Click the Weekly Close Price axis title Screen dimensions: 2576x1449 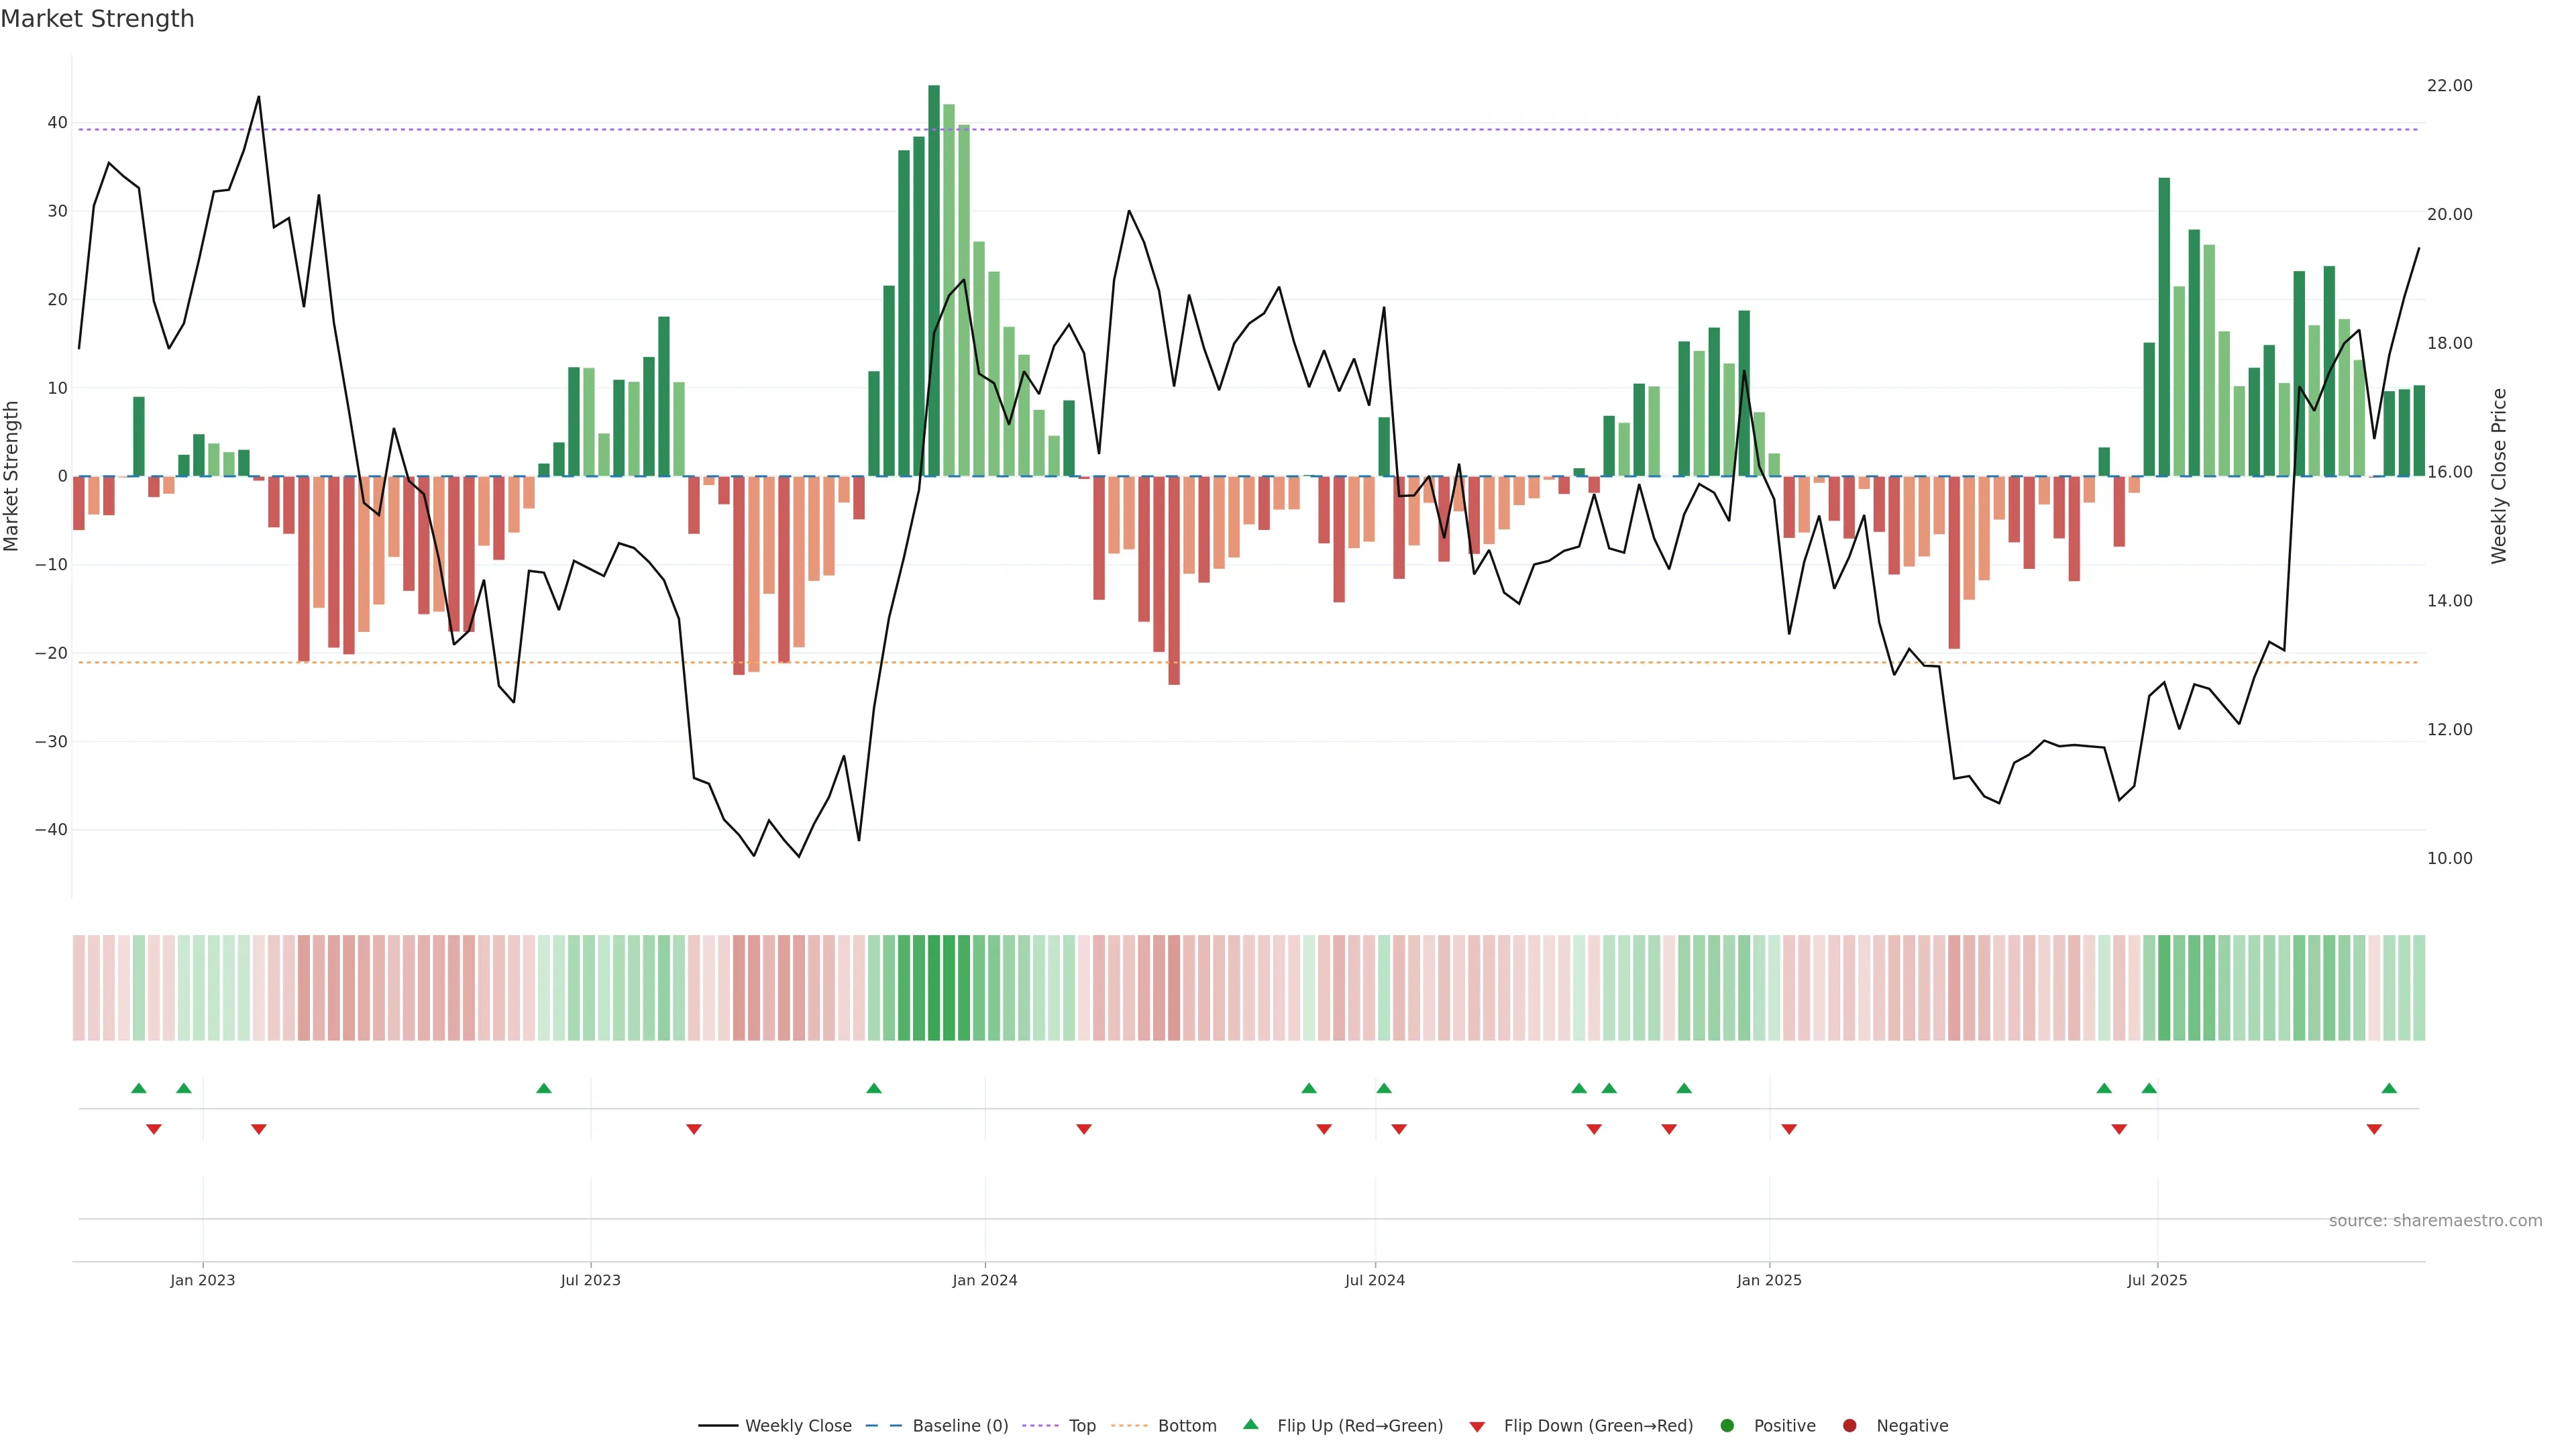tap(2499, 476)
